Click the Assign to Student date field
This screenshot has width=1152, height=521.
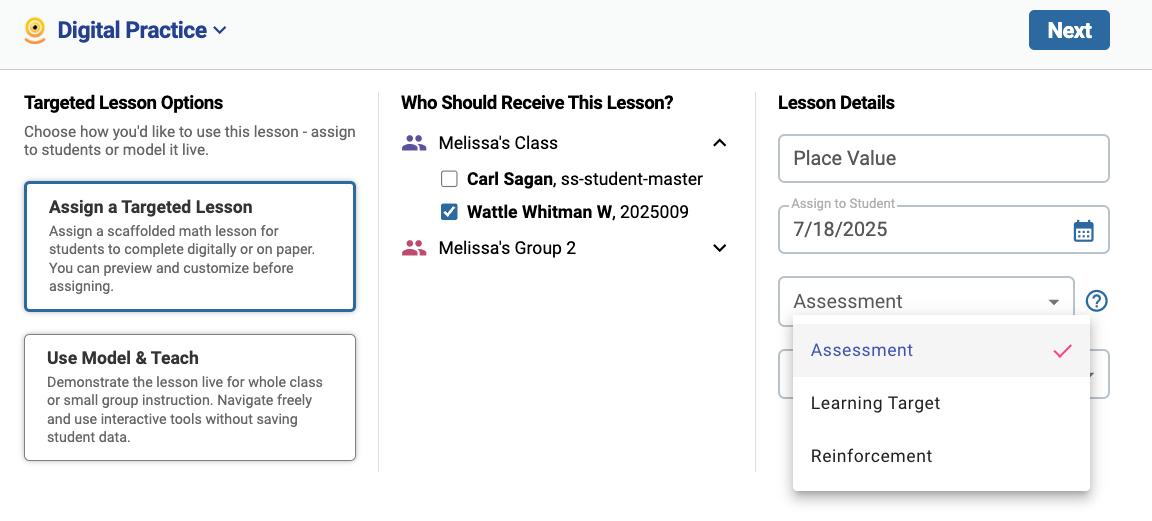(x=943, y=229)
